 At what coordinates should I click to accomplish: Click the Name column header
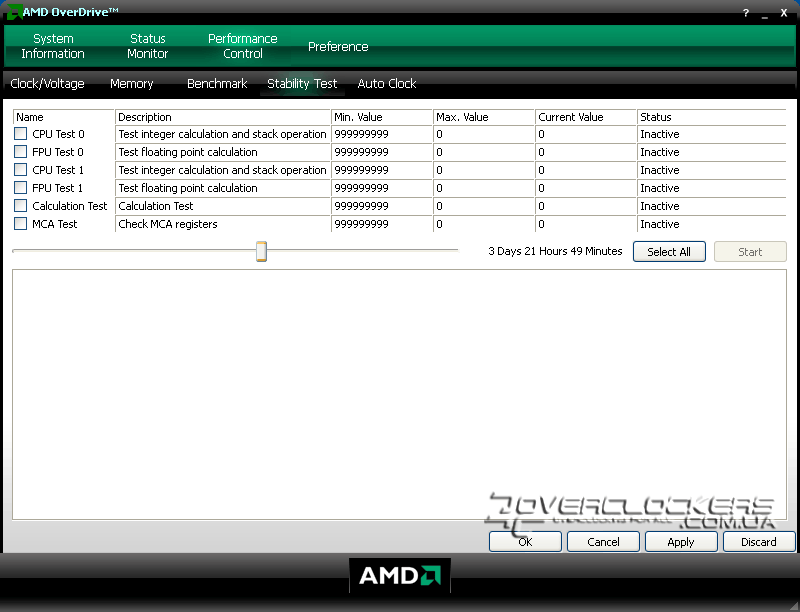point(63,117)
